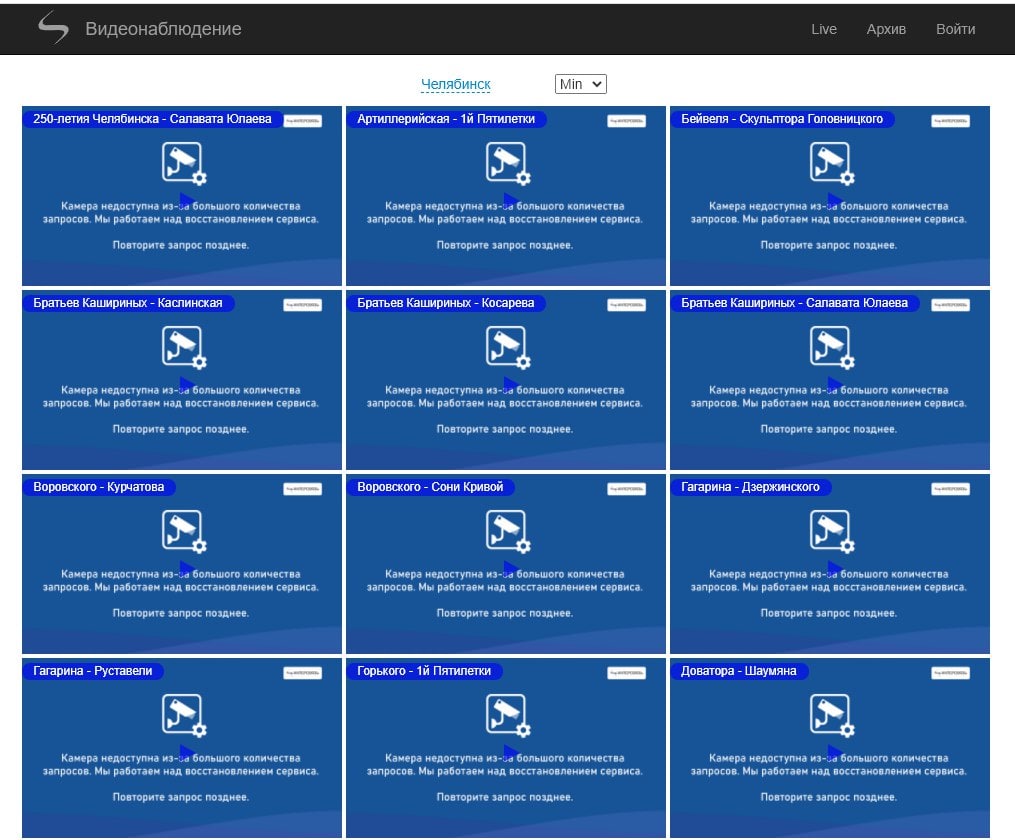The height and width of the screenshot is (840, 1015).
Task: Open the Архив menu item
Action: 886,29
